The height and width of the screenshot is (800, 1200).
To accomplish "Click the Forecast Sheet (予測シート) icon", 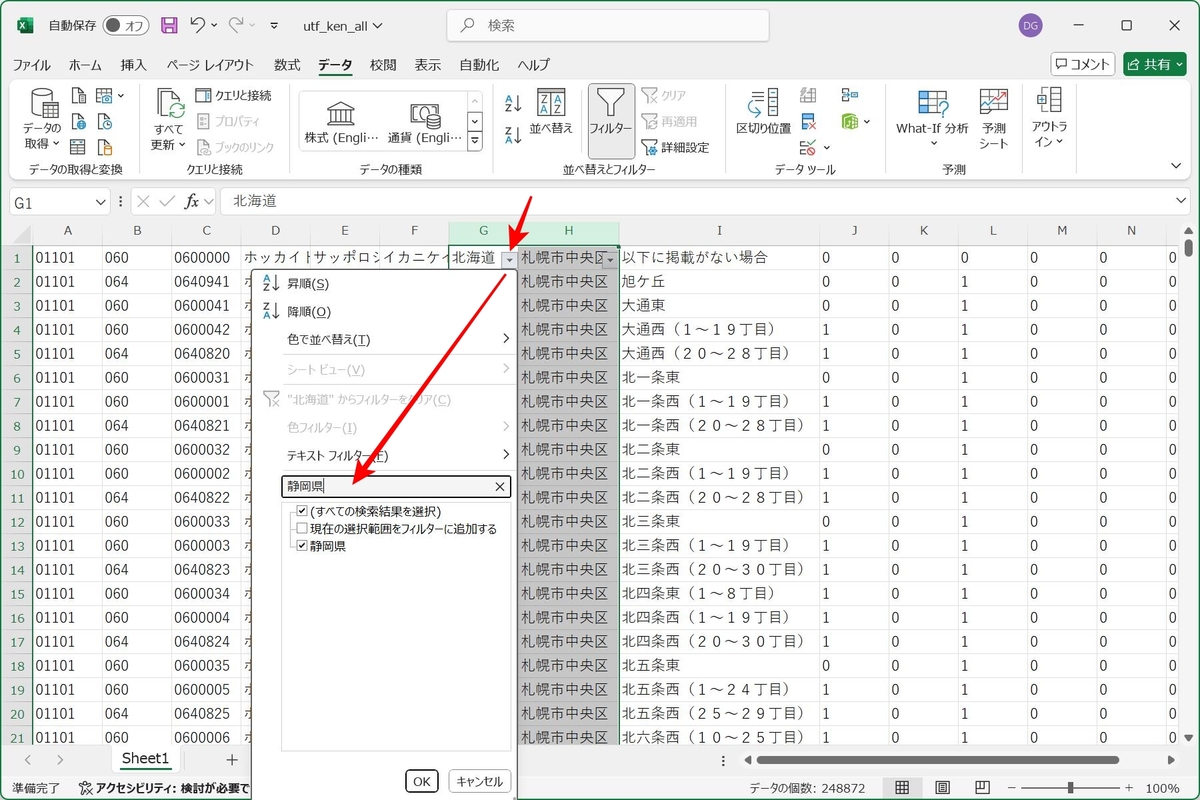I will 994,119.
